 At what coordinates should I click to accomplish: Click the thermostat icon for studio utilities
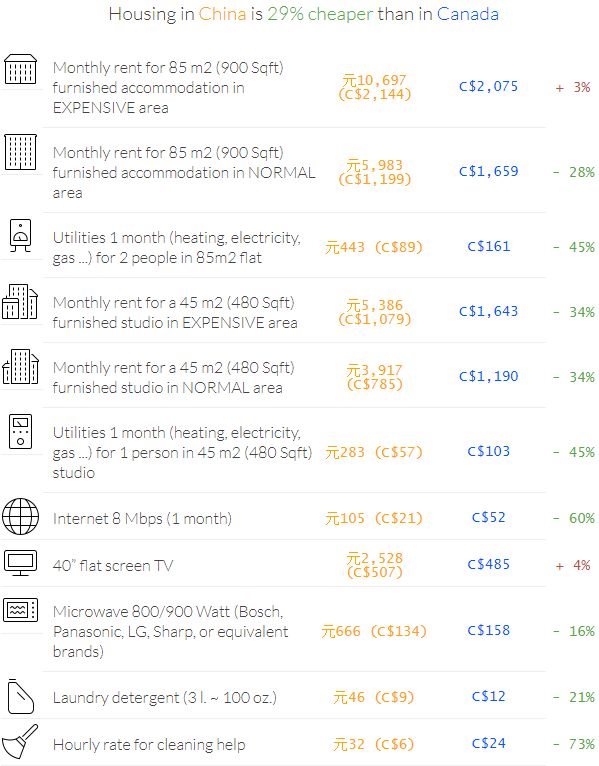21,431
